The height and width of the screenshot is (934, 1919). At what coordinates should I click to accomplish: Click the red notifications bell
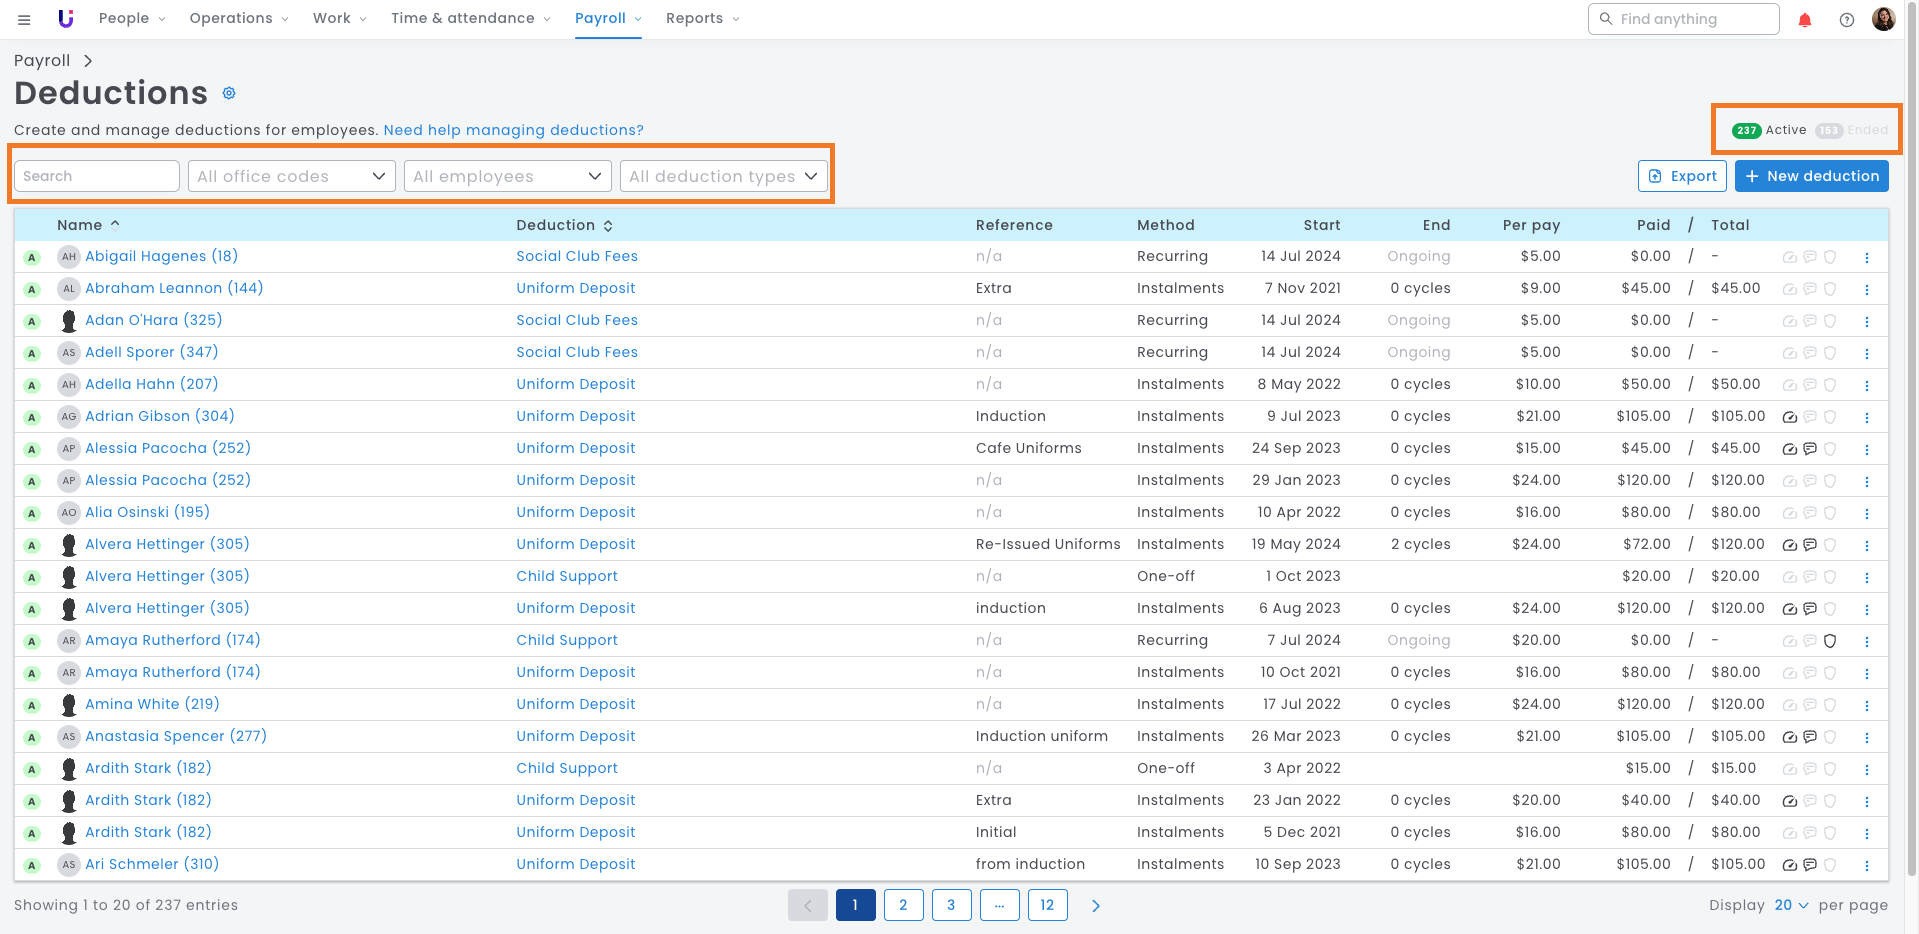pos(1805,20)
